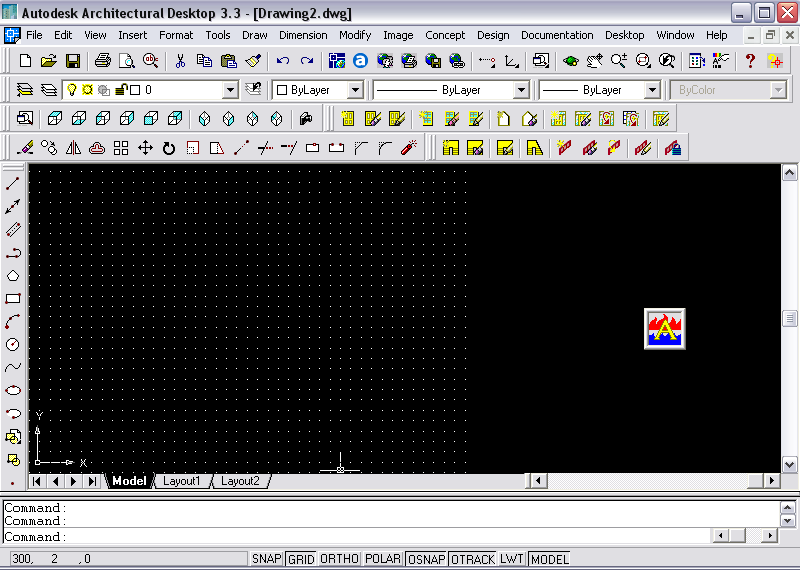
Task: Select the Line draw tool
Action: tap(13, 183)
